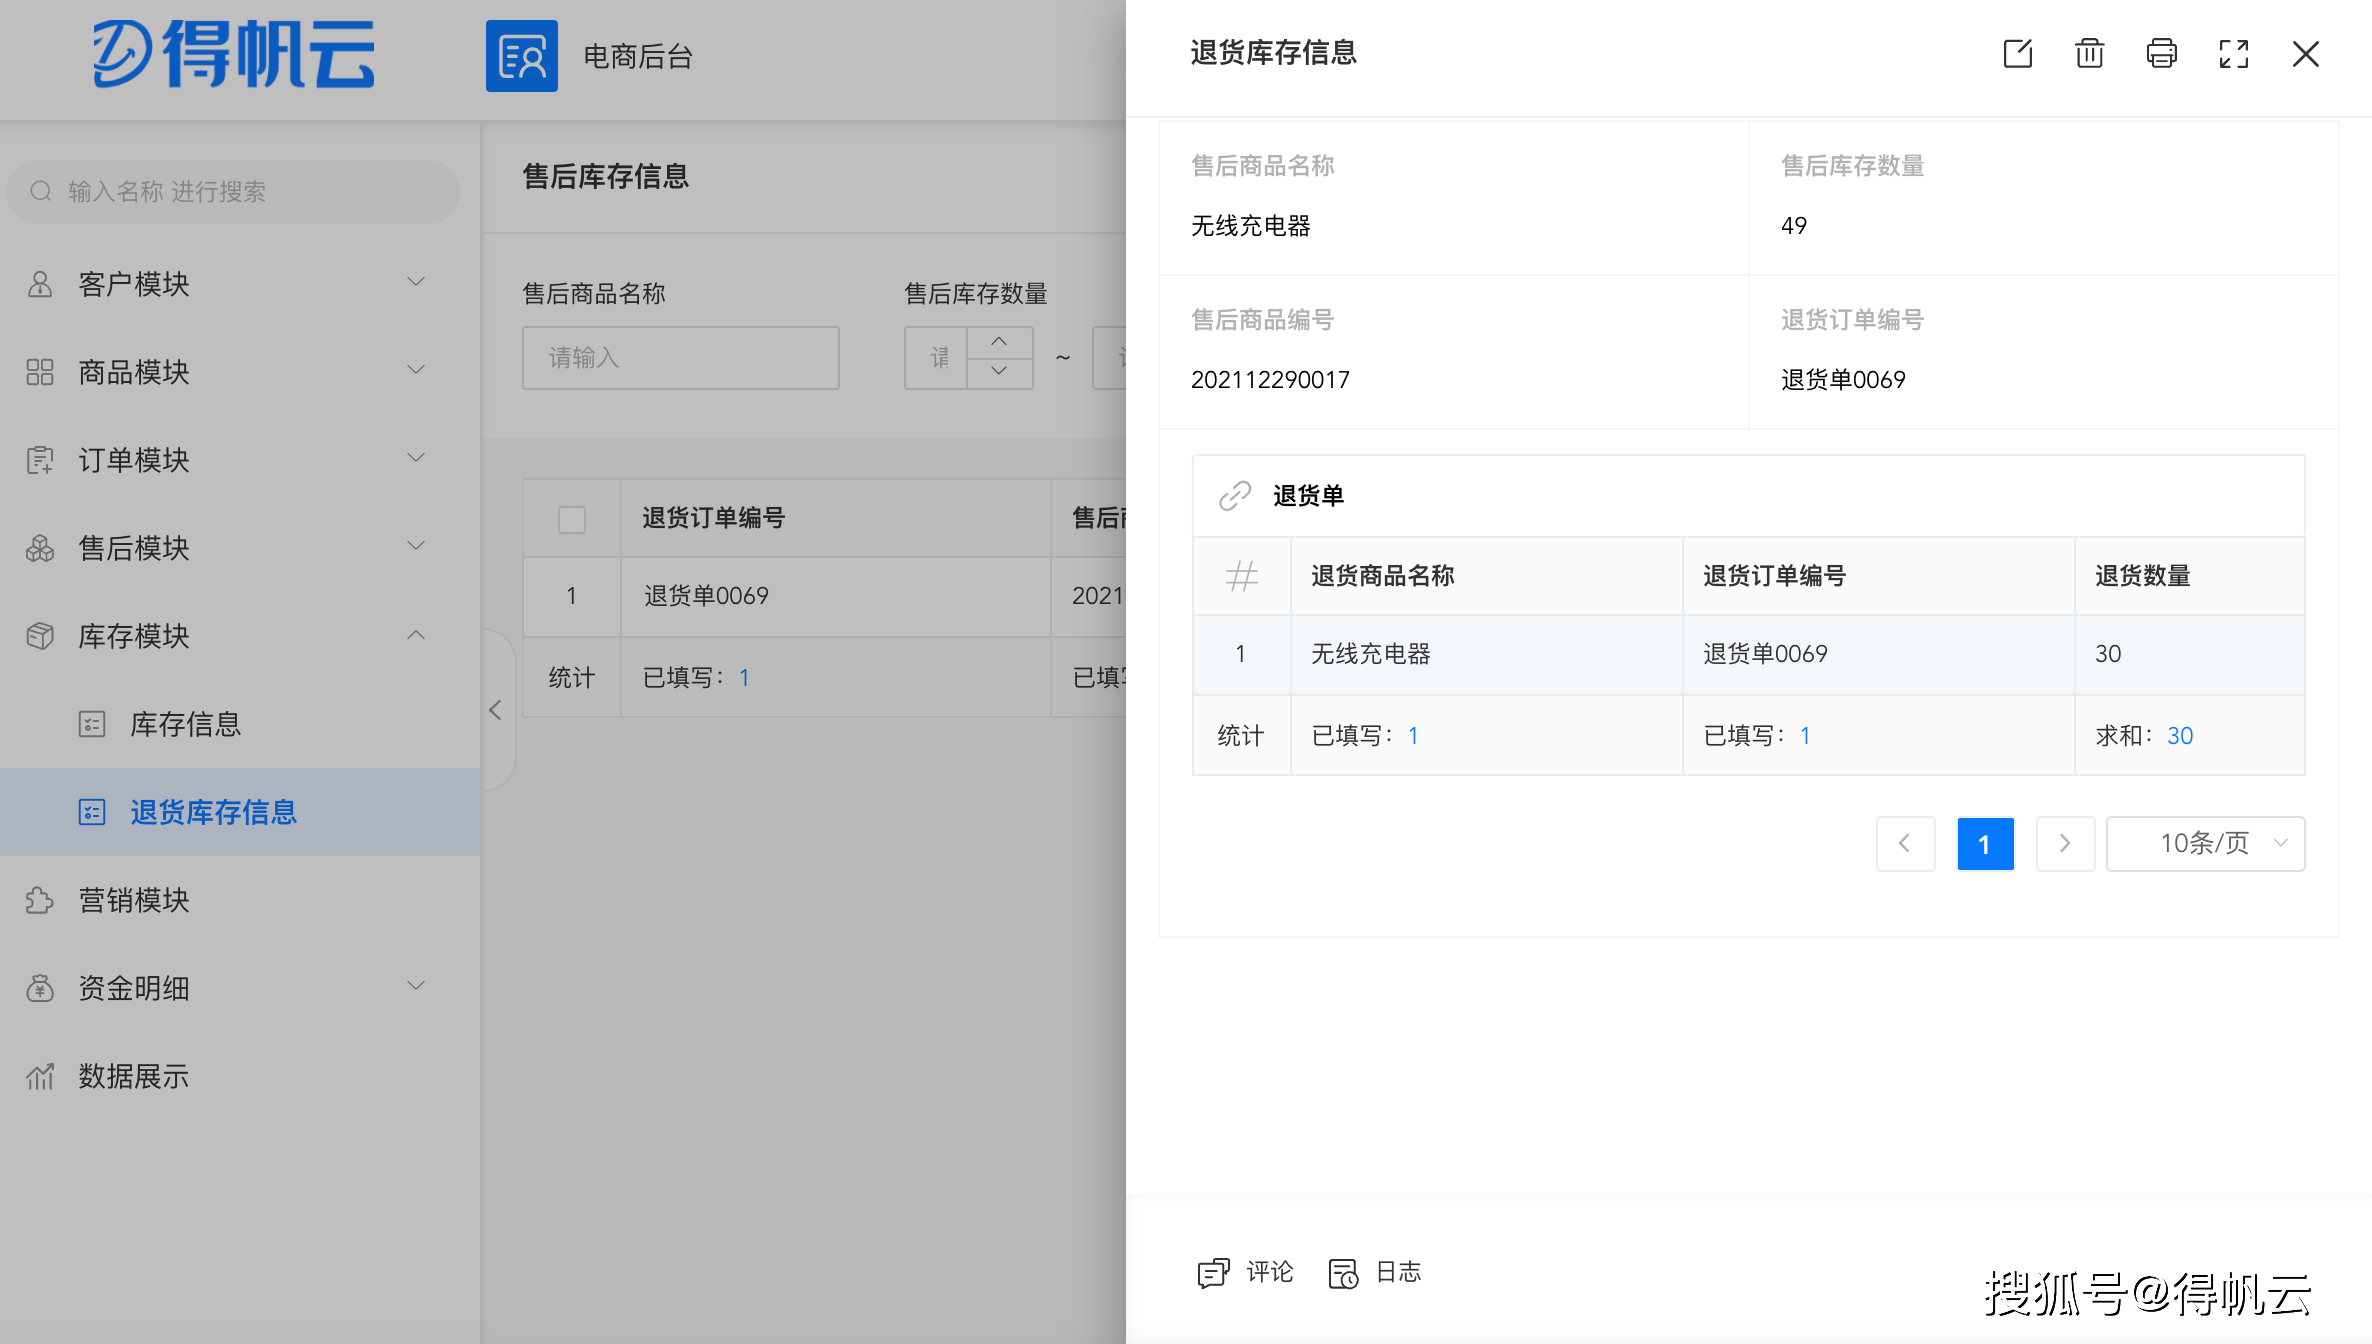
Task: Click the edit record icon in panel header
Action: (2017, 54)
